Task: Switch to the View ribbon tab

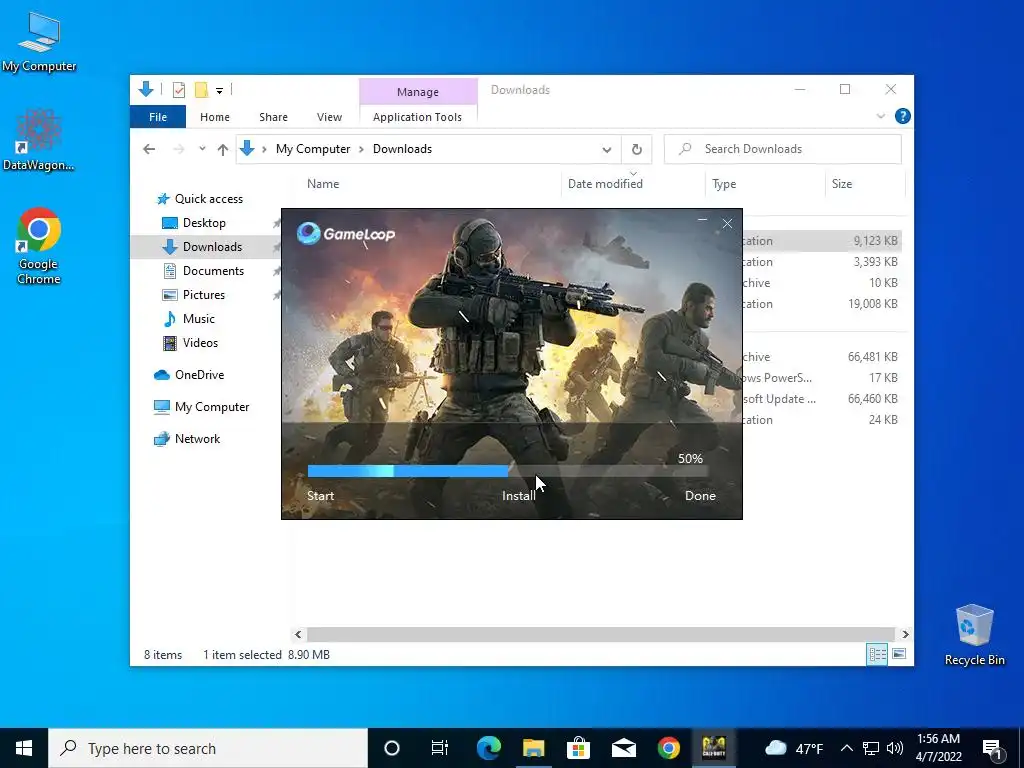Action: click(x=329, y=117)
